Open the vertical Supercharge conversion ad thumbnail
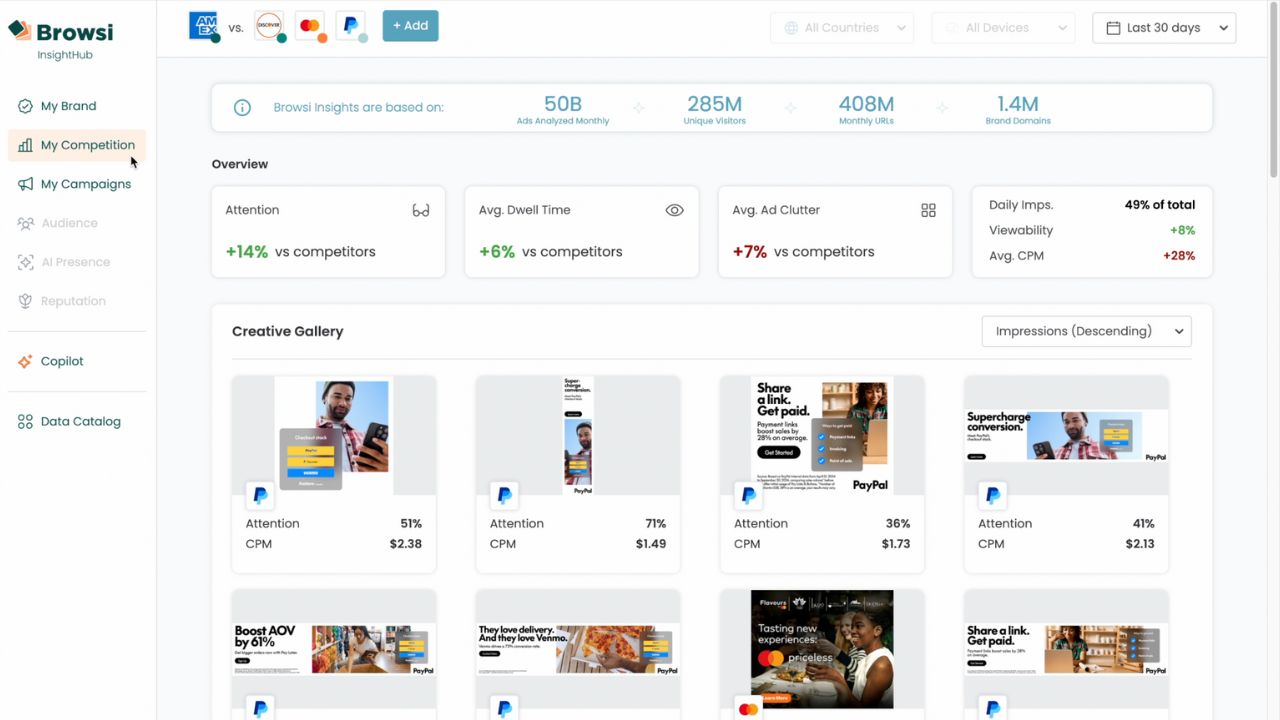 click(578, 435)
